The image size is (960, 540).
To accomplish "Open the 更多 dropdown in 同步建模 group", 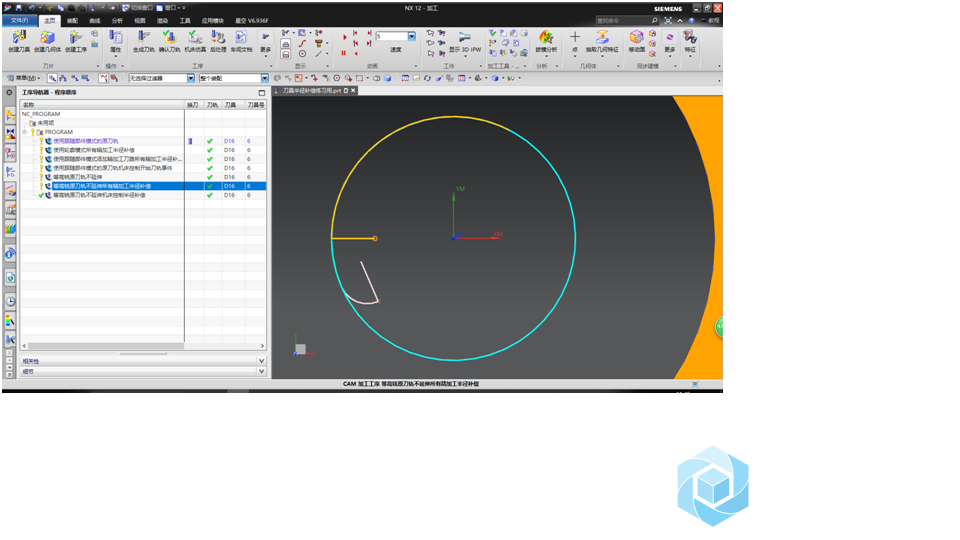I will point(670,43).
